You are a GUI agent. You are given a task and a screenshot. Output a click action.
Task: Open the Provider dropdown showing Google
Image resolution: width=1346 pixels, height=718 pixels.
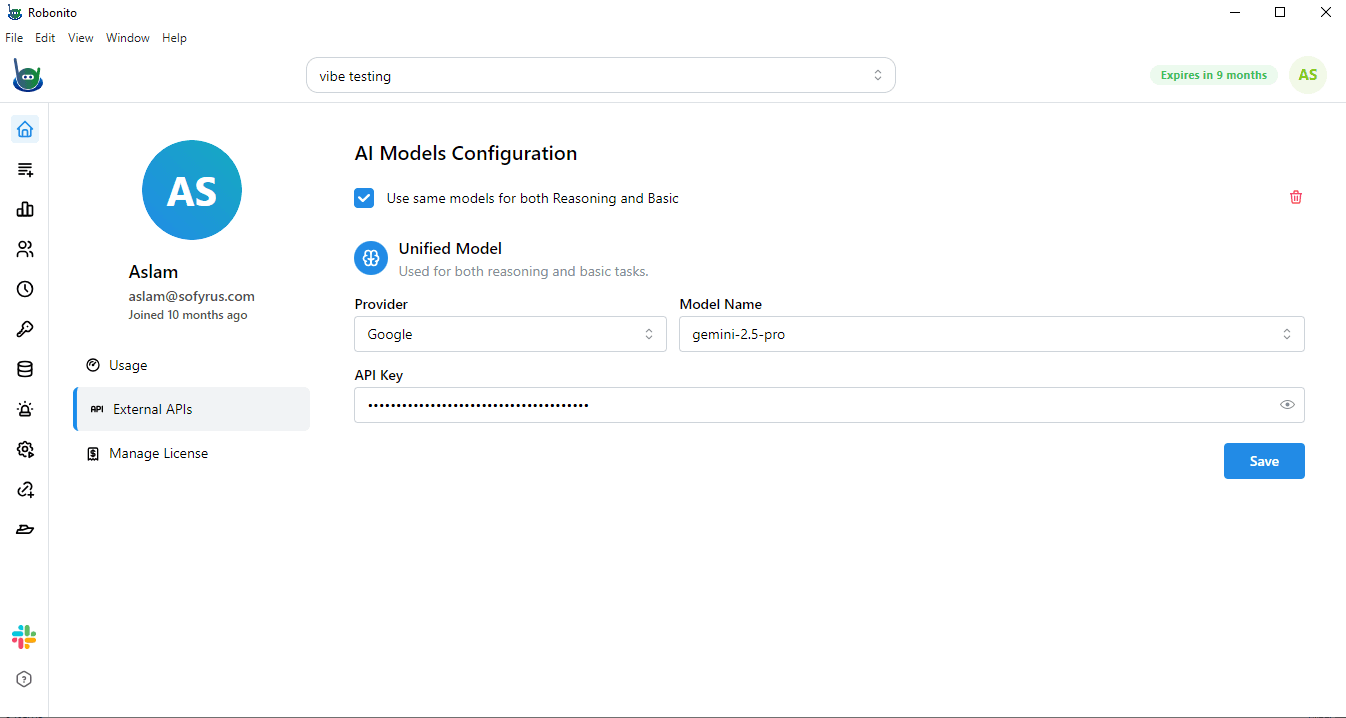tap(510, 333)
